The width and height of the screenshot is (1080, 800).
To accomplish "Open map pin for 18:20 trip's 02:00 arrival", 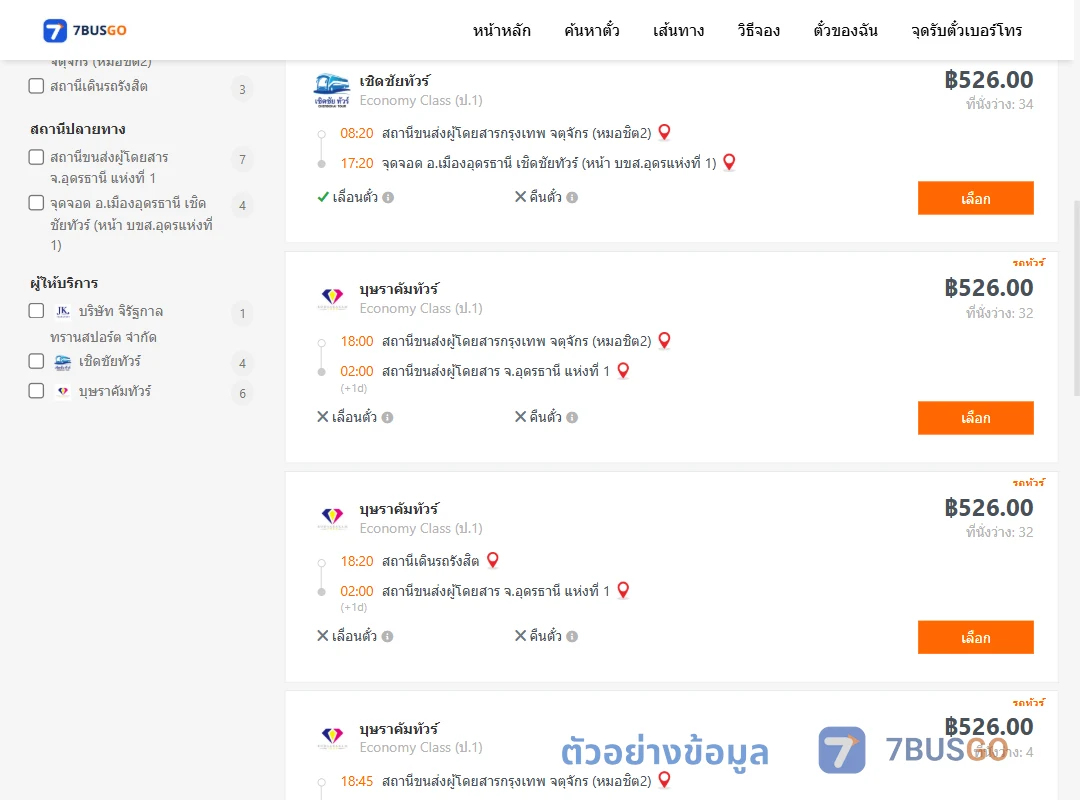I will point(623,590).
